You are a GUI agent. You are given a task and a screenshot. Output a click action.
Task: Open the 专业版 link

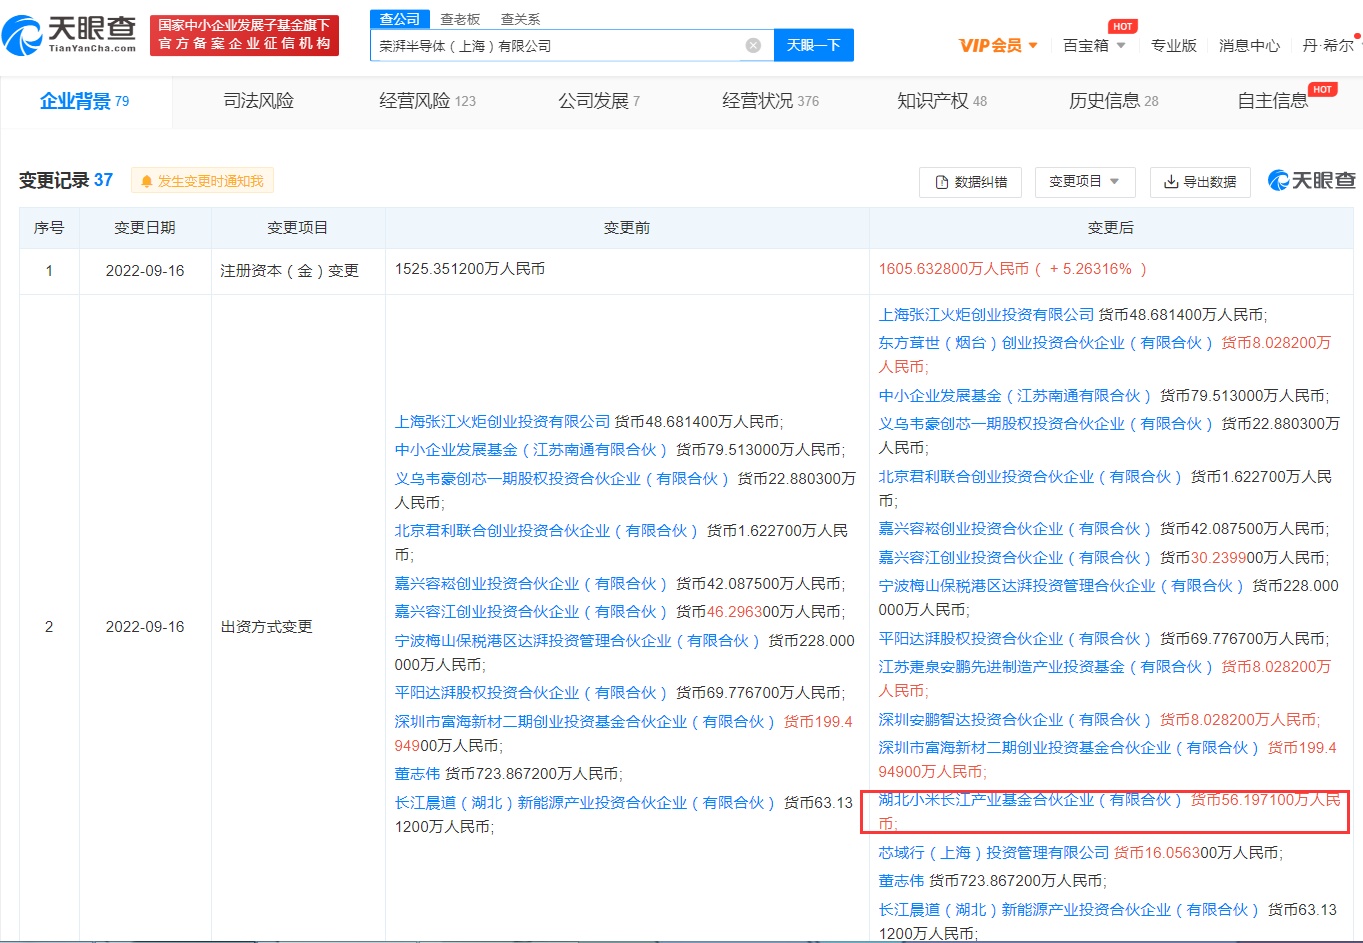(x=1173, y=45)
